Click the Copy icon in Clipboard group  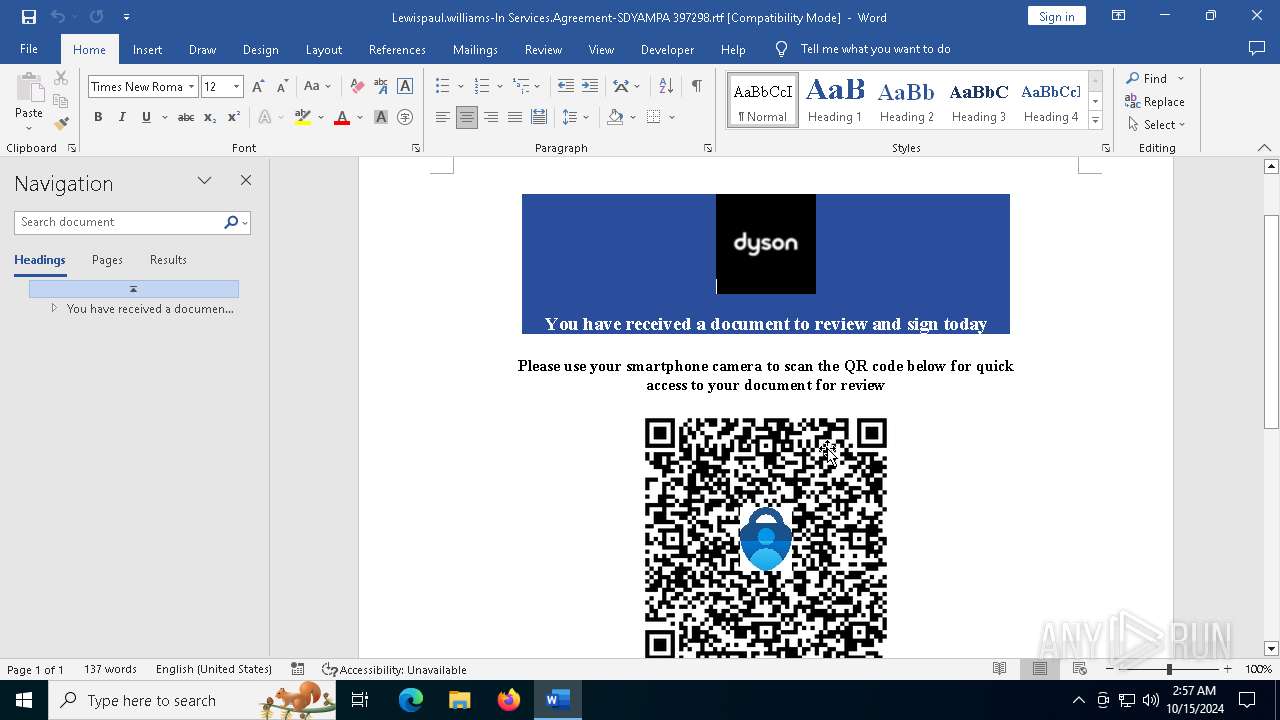[61, 101]
